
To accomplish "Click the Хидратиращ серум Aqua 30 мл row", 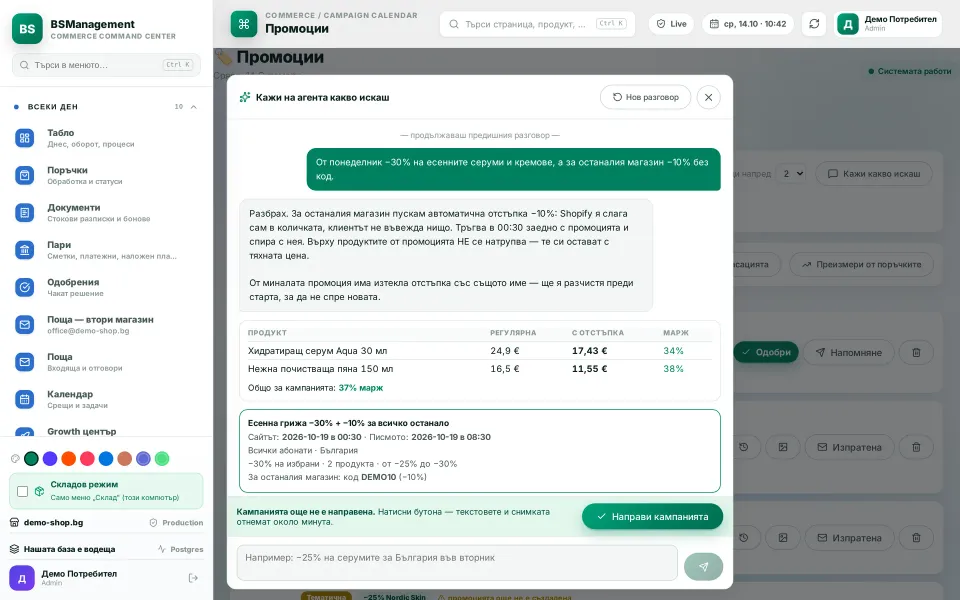I will pyautogui.click(x=480, y=351).
